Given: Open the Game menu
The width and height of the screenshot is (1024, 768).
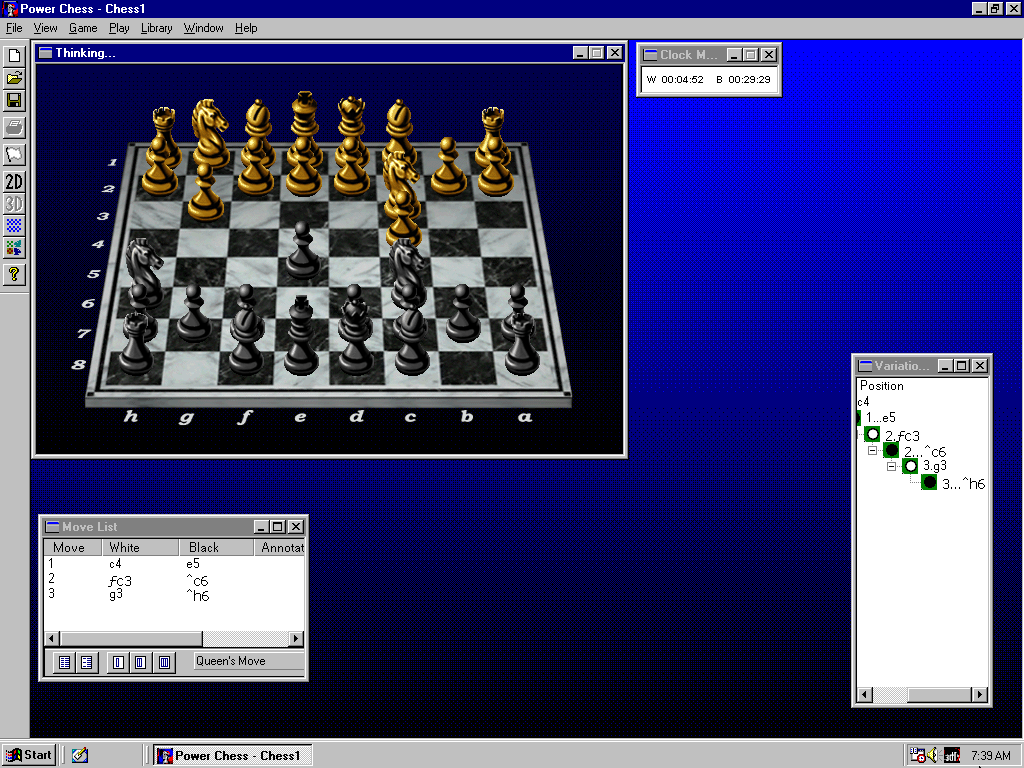Looking at the screenshot, I should [83, 28].
